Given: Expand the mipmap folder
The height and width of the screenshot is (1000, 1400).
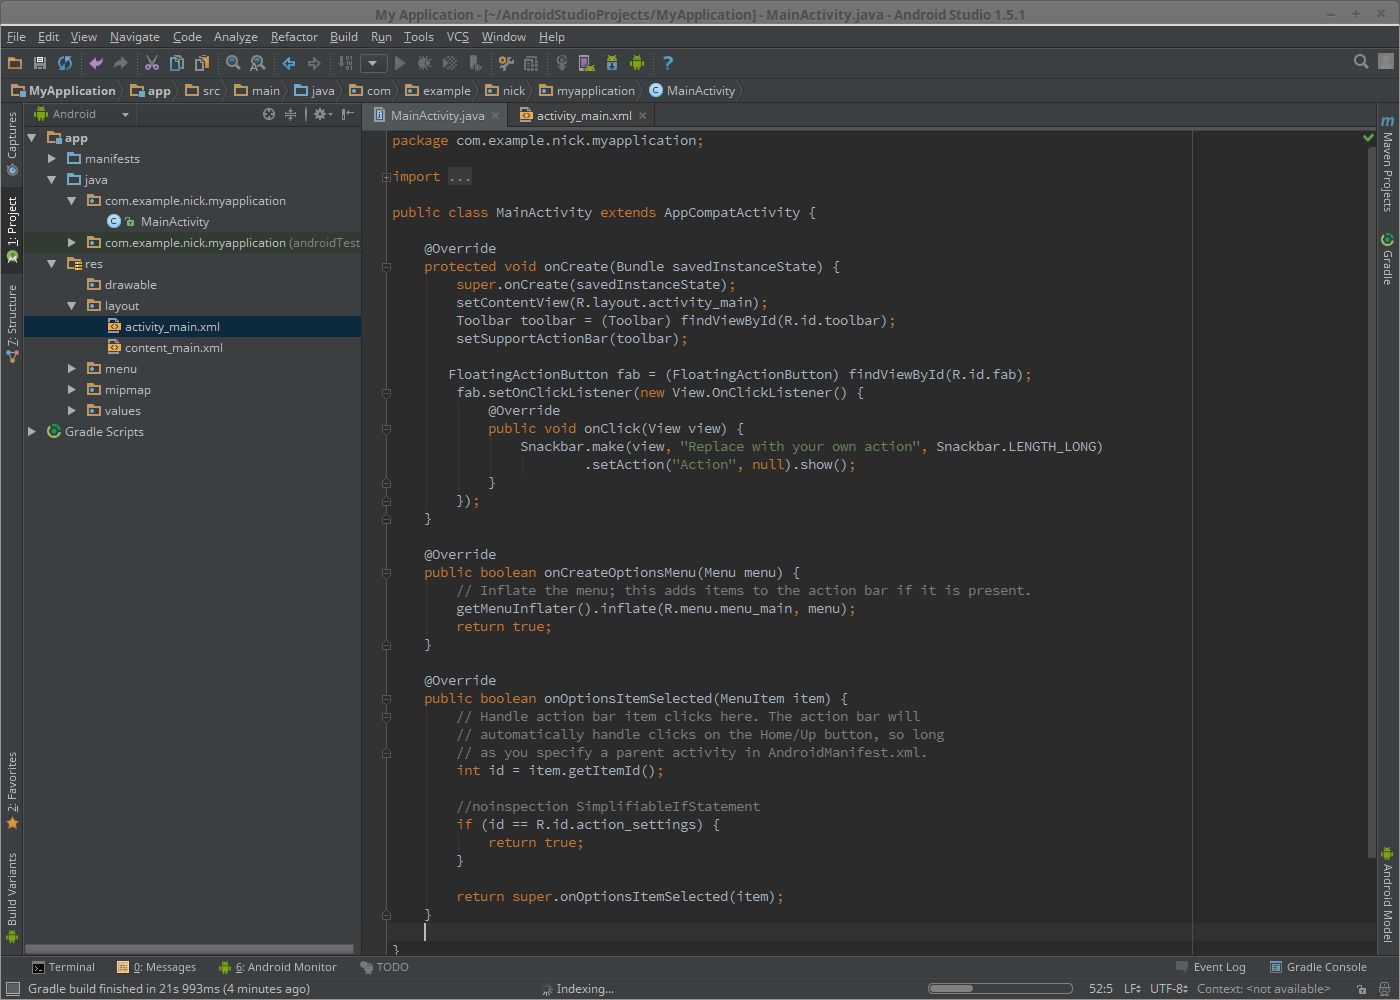Looking at the screenshot, I should click(x=72, y=390).
